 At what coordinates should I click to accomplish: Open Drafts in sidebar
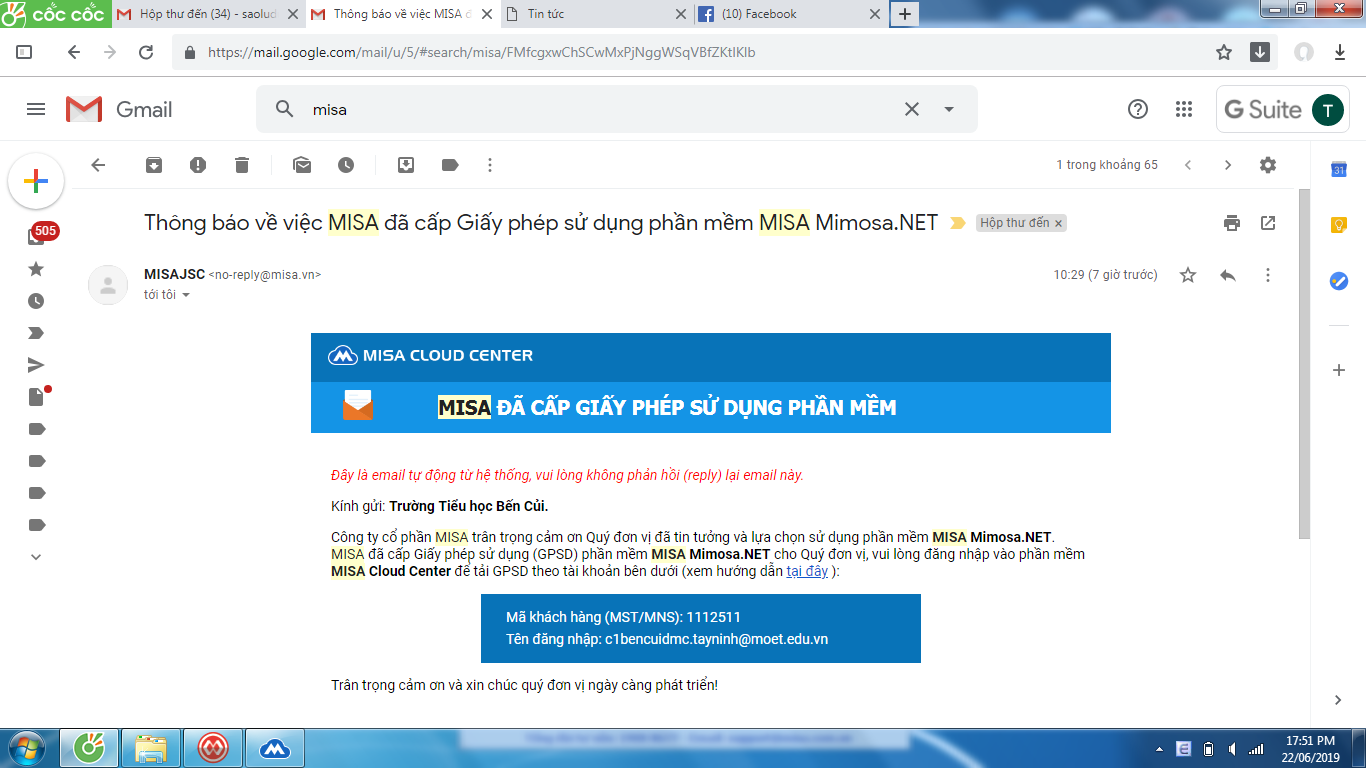click(x=37, y=397)
